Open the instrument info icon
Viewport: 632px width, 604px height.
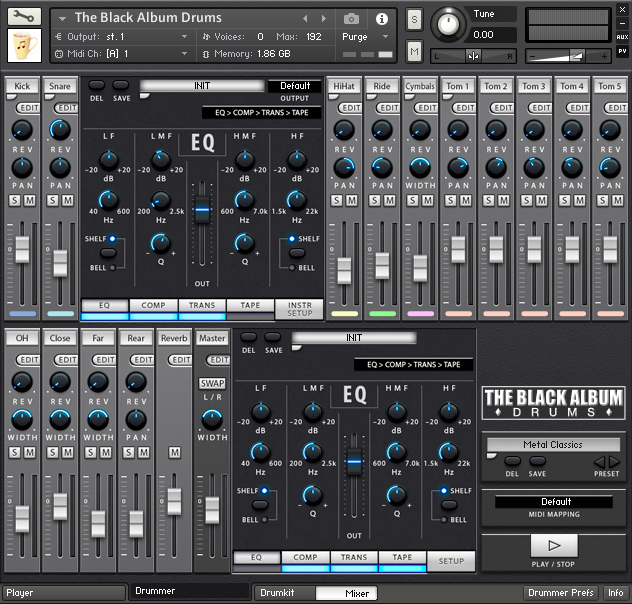coord(381,19)
